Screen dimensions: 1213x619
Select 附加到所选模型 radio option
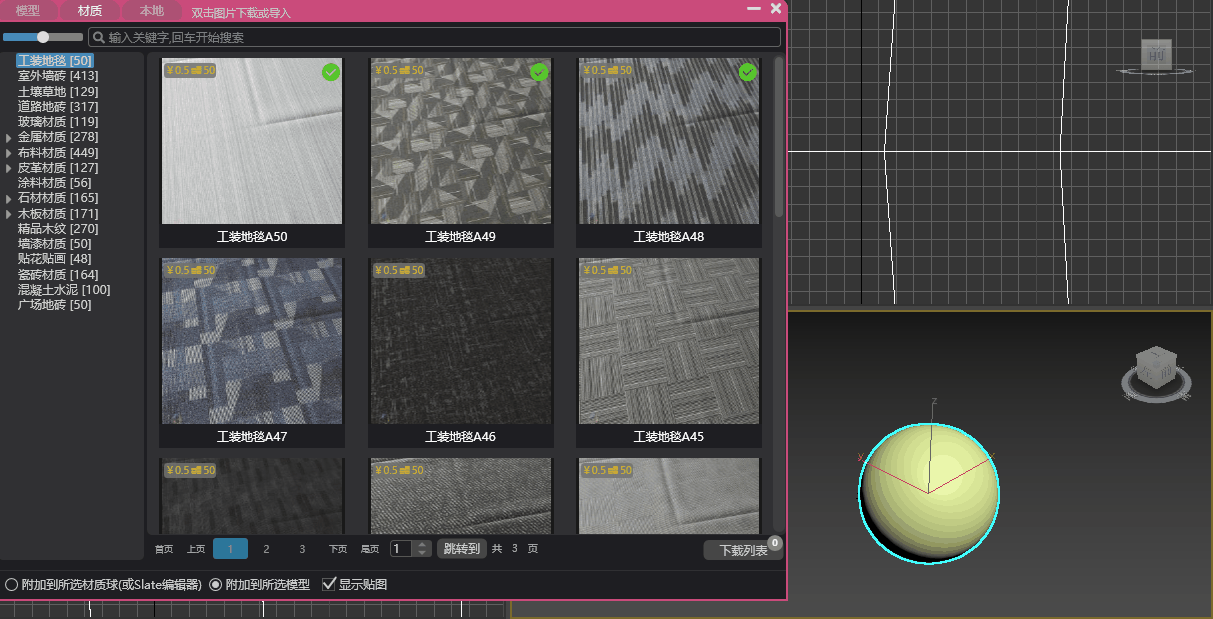click(x=215, y=585)
